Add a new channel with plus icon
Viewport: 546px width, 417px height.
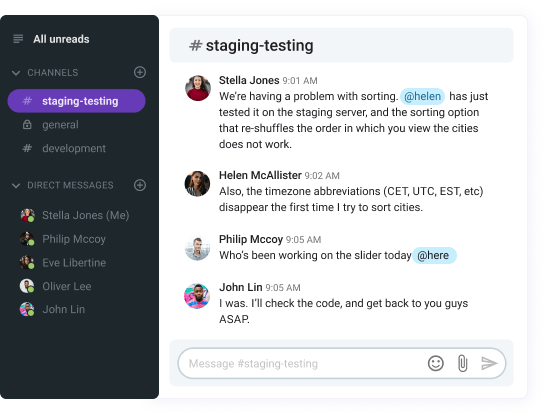point(140,72)
